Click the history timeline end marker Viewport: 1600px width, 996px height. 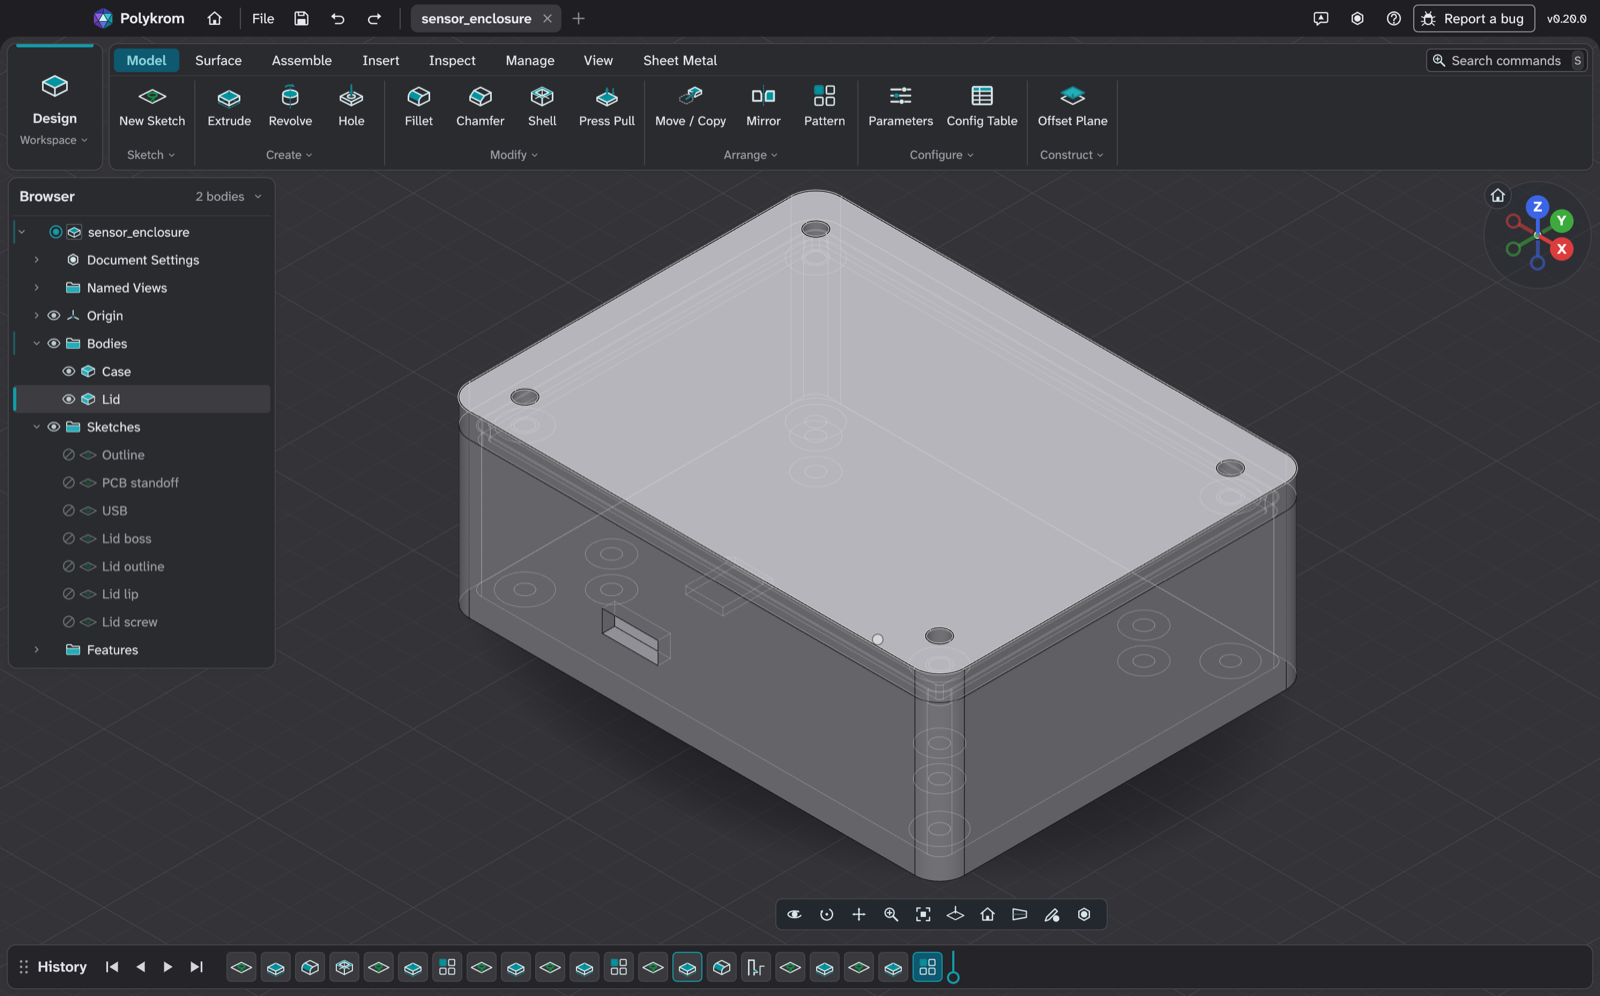tap(953, 969)
